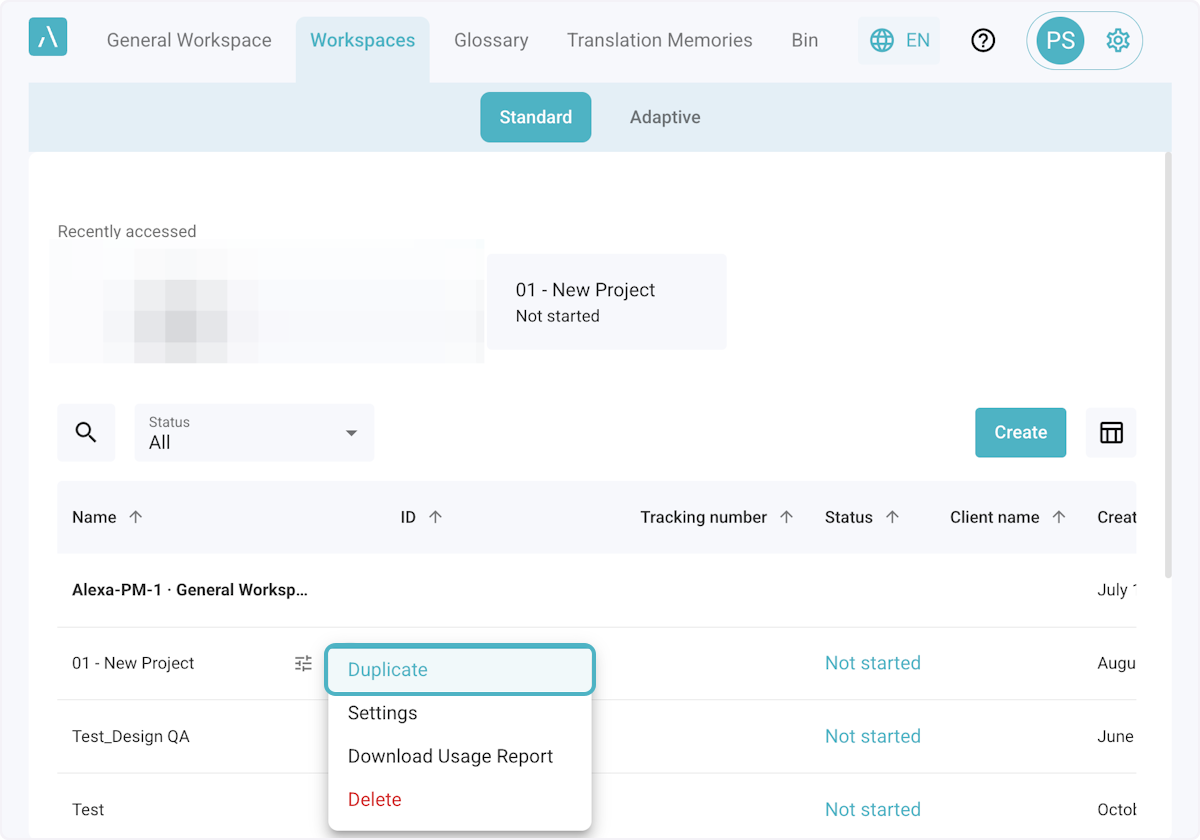
Task: Switch to Adaptive workspace mode
Action: pyautogui.click(x=664, y=117)
